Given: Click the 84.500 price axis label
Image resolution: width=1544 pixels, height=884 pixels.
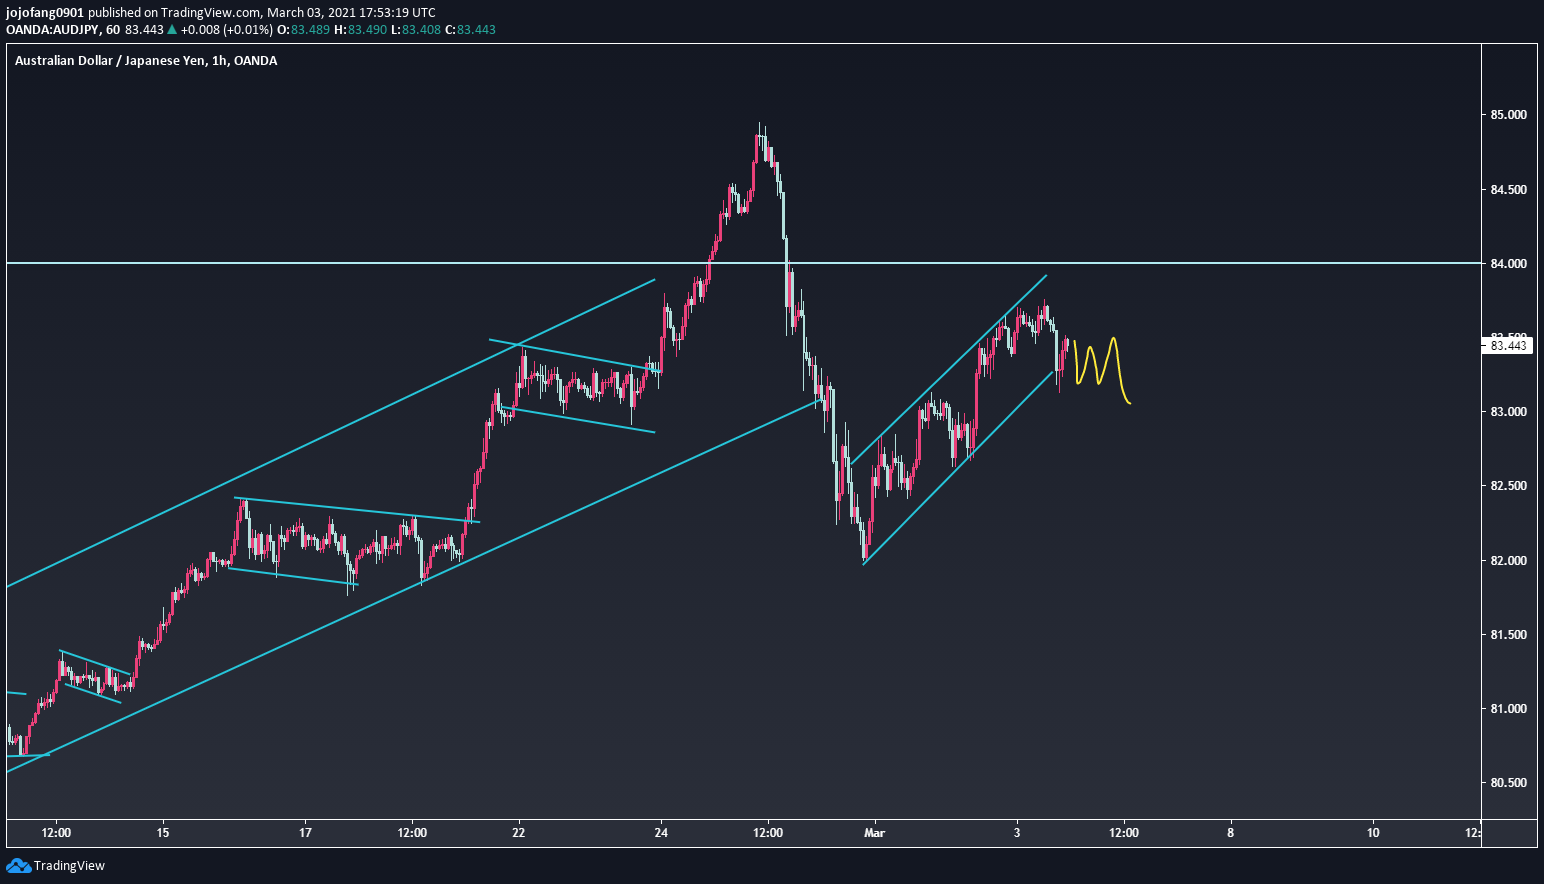Looking at the screenshot, I should (x=1508, y=190).
